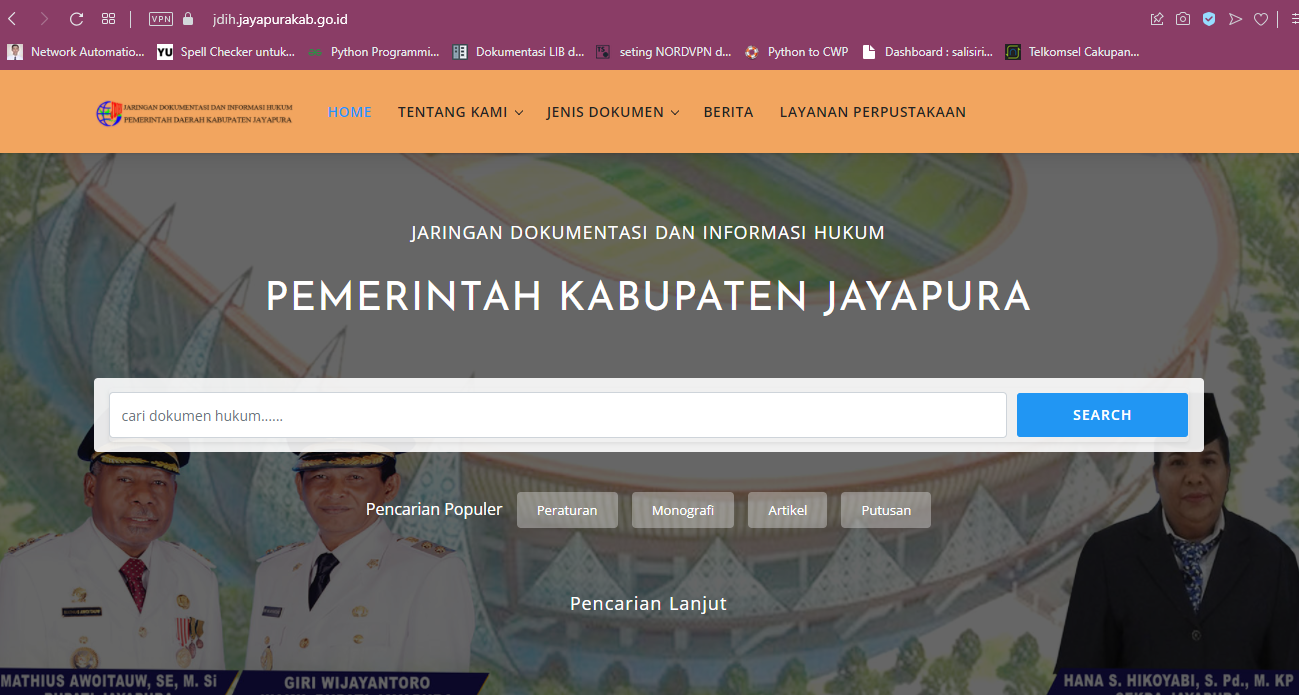
Task: Go back using the browser back arrow
Action: 12,19
